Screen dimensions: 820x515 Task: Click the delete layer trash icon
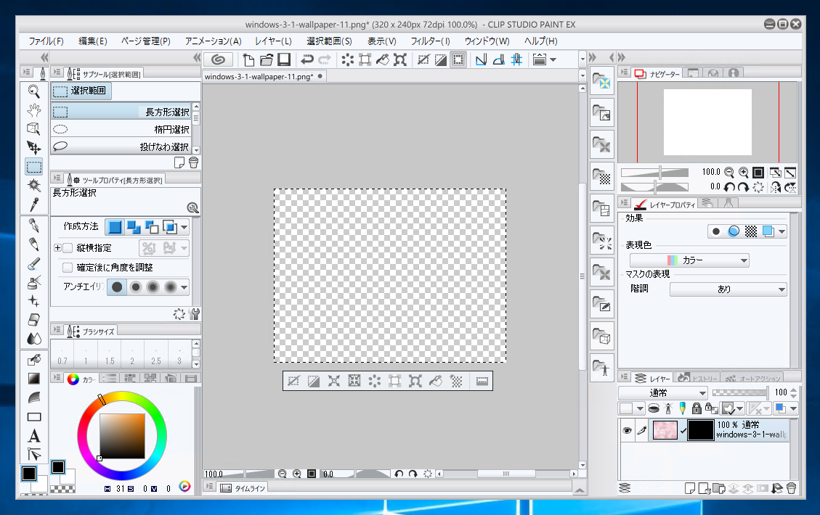tap(791, 488)
